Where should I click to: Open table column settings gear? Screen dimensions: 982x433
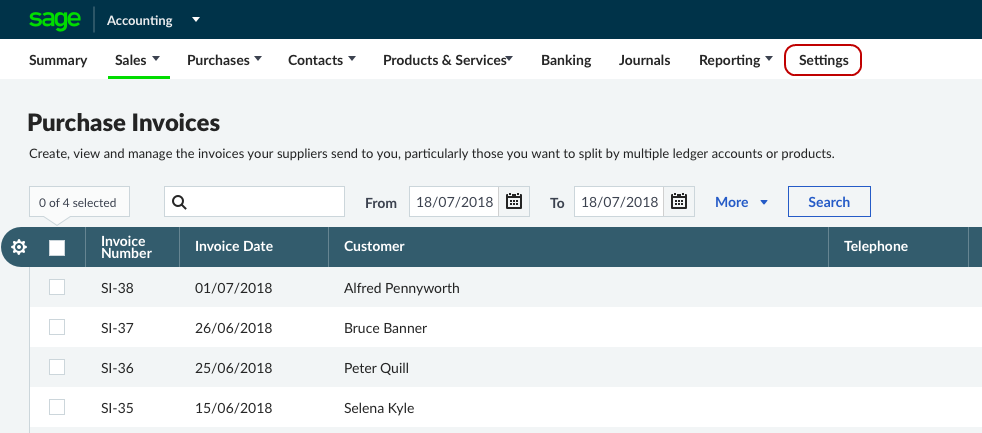tap(18, 247)
